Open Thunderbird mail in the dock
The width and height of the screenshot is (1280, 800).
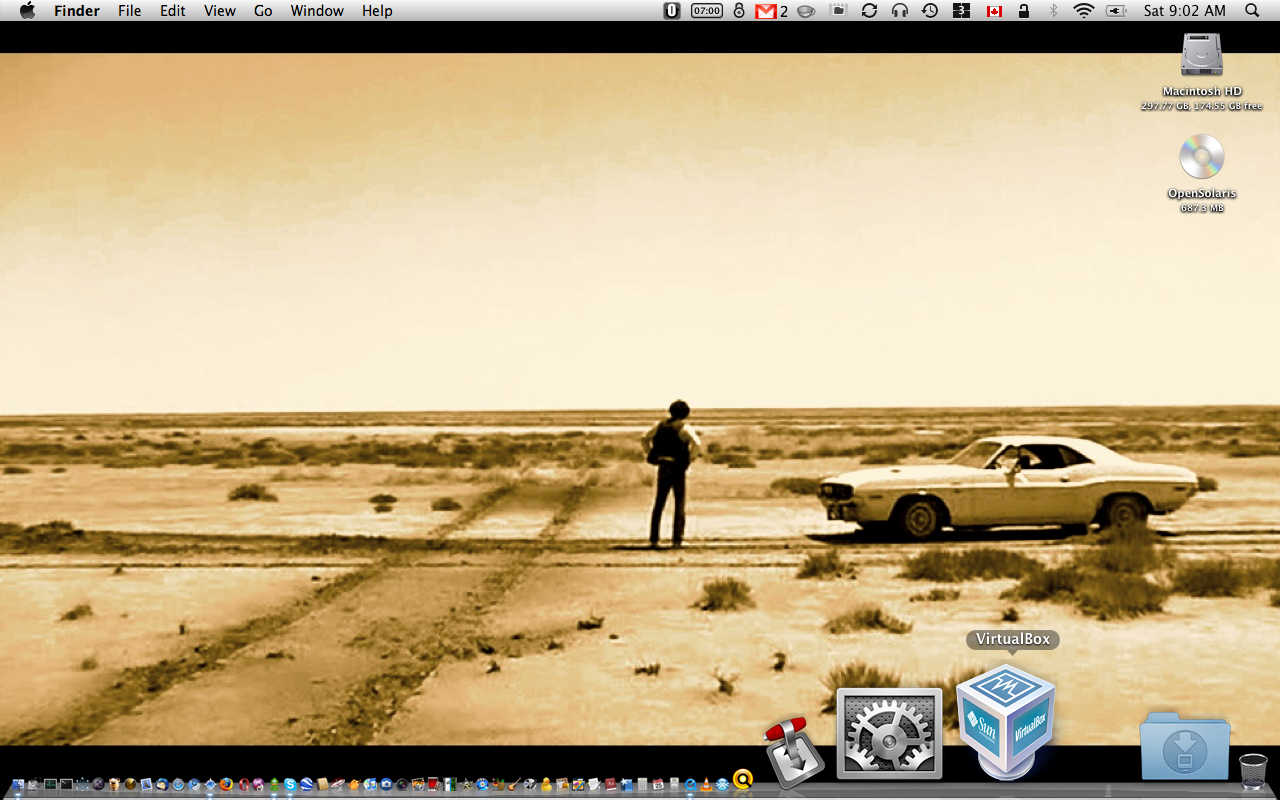(x=162, y=784)
